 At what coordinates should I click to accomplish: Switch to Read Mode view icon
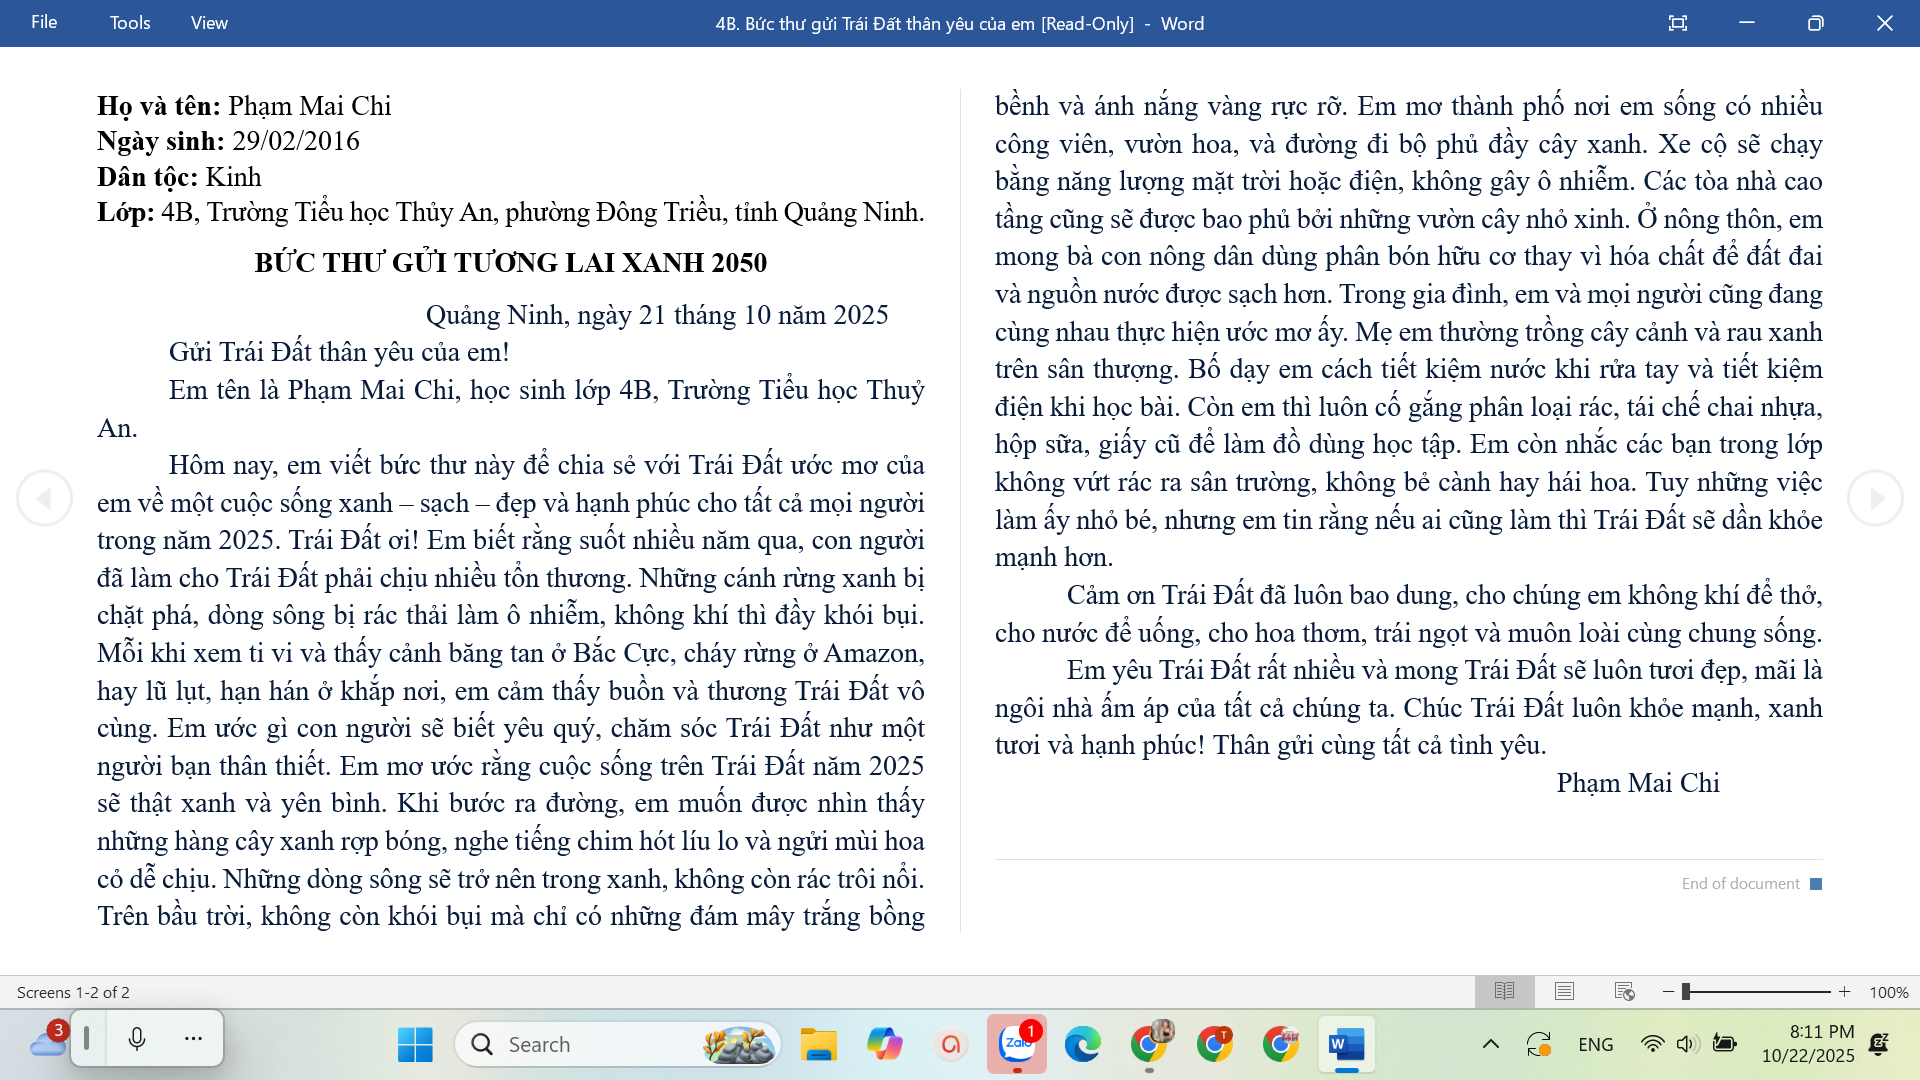[1504, 991]
